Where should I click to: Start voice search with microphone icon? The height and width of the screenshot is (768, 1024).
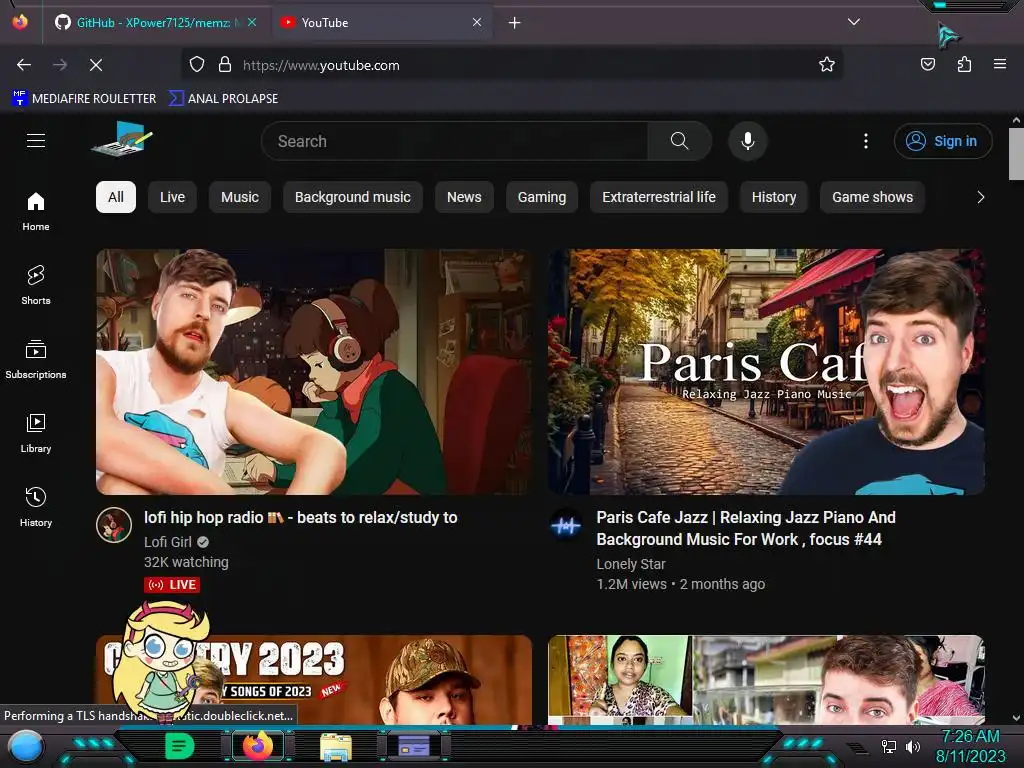[x=748, y=141]
